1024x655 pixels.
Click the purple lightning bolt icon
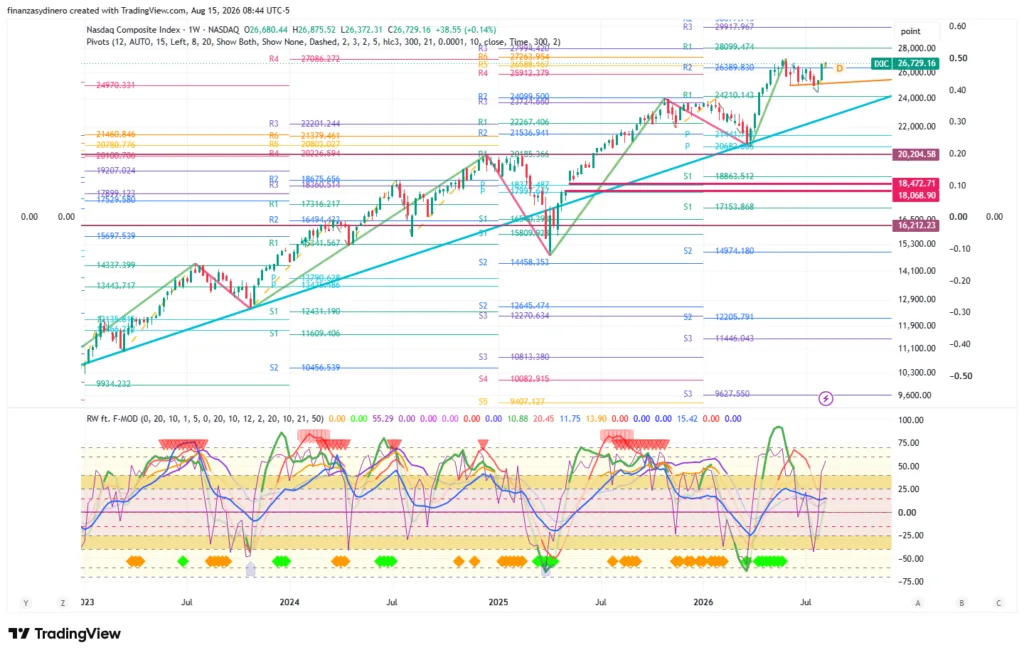click(x=825, y=398)
